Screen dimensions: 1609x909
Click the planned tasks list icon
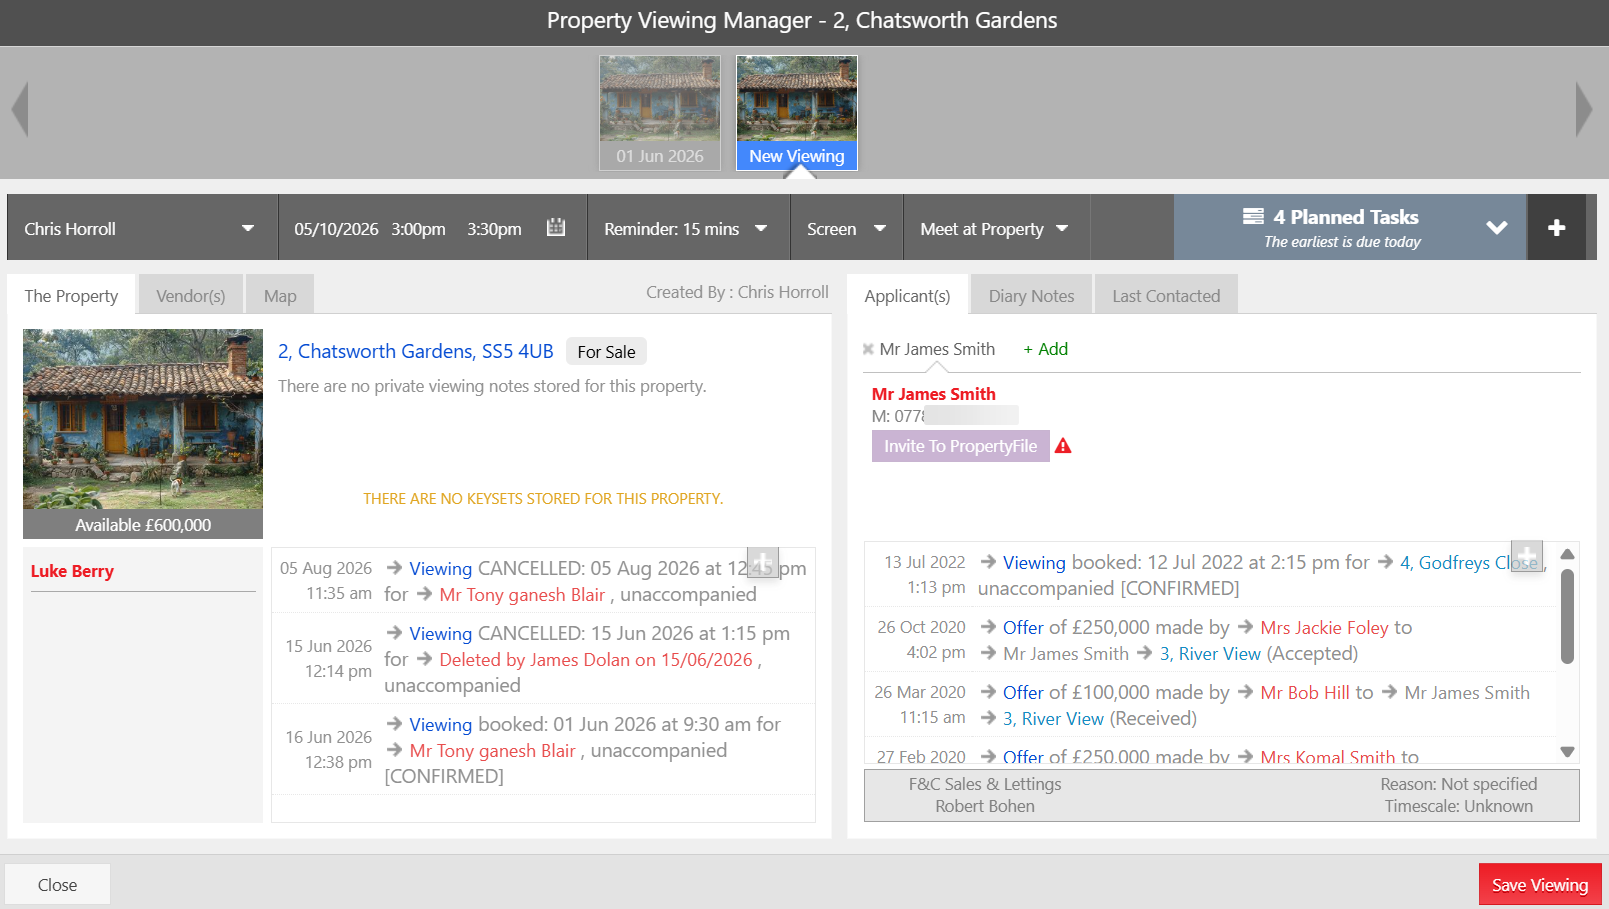pos(1253,216)
